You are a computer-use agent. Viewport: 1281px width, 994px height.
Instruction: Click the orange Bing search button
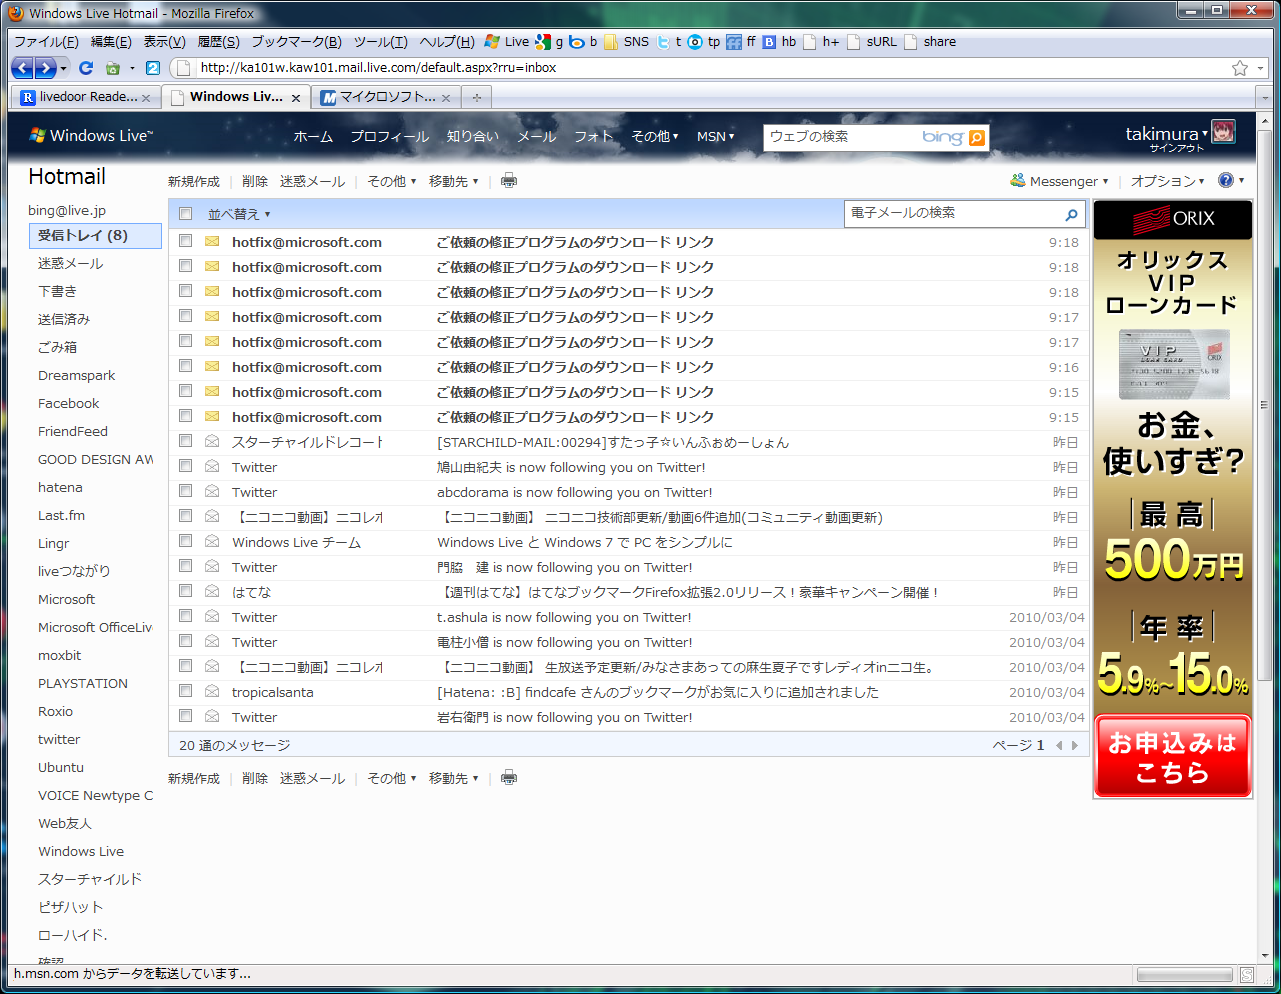tap(977, 138)
